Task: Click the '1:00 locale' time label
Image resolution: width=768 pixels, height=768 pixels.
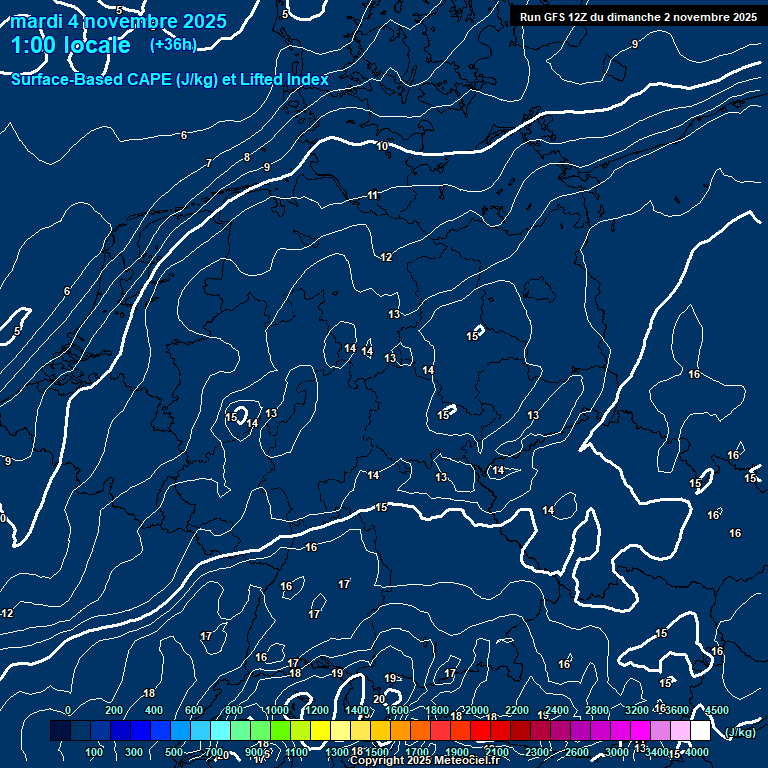Action: click(x=71, y=45)
